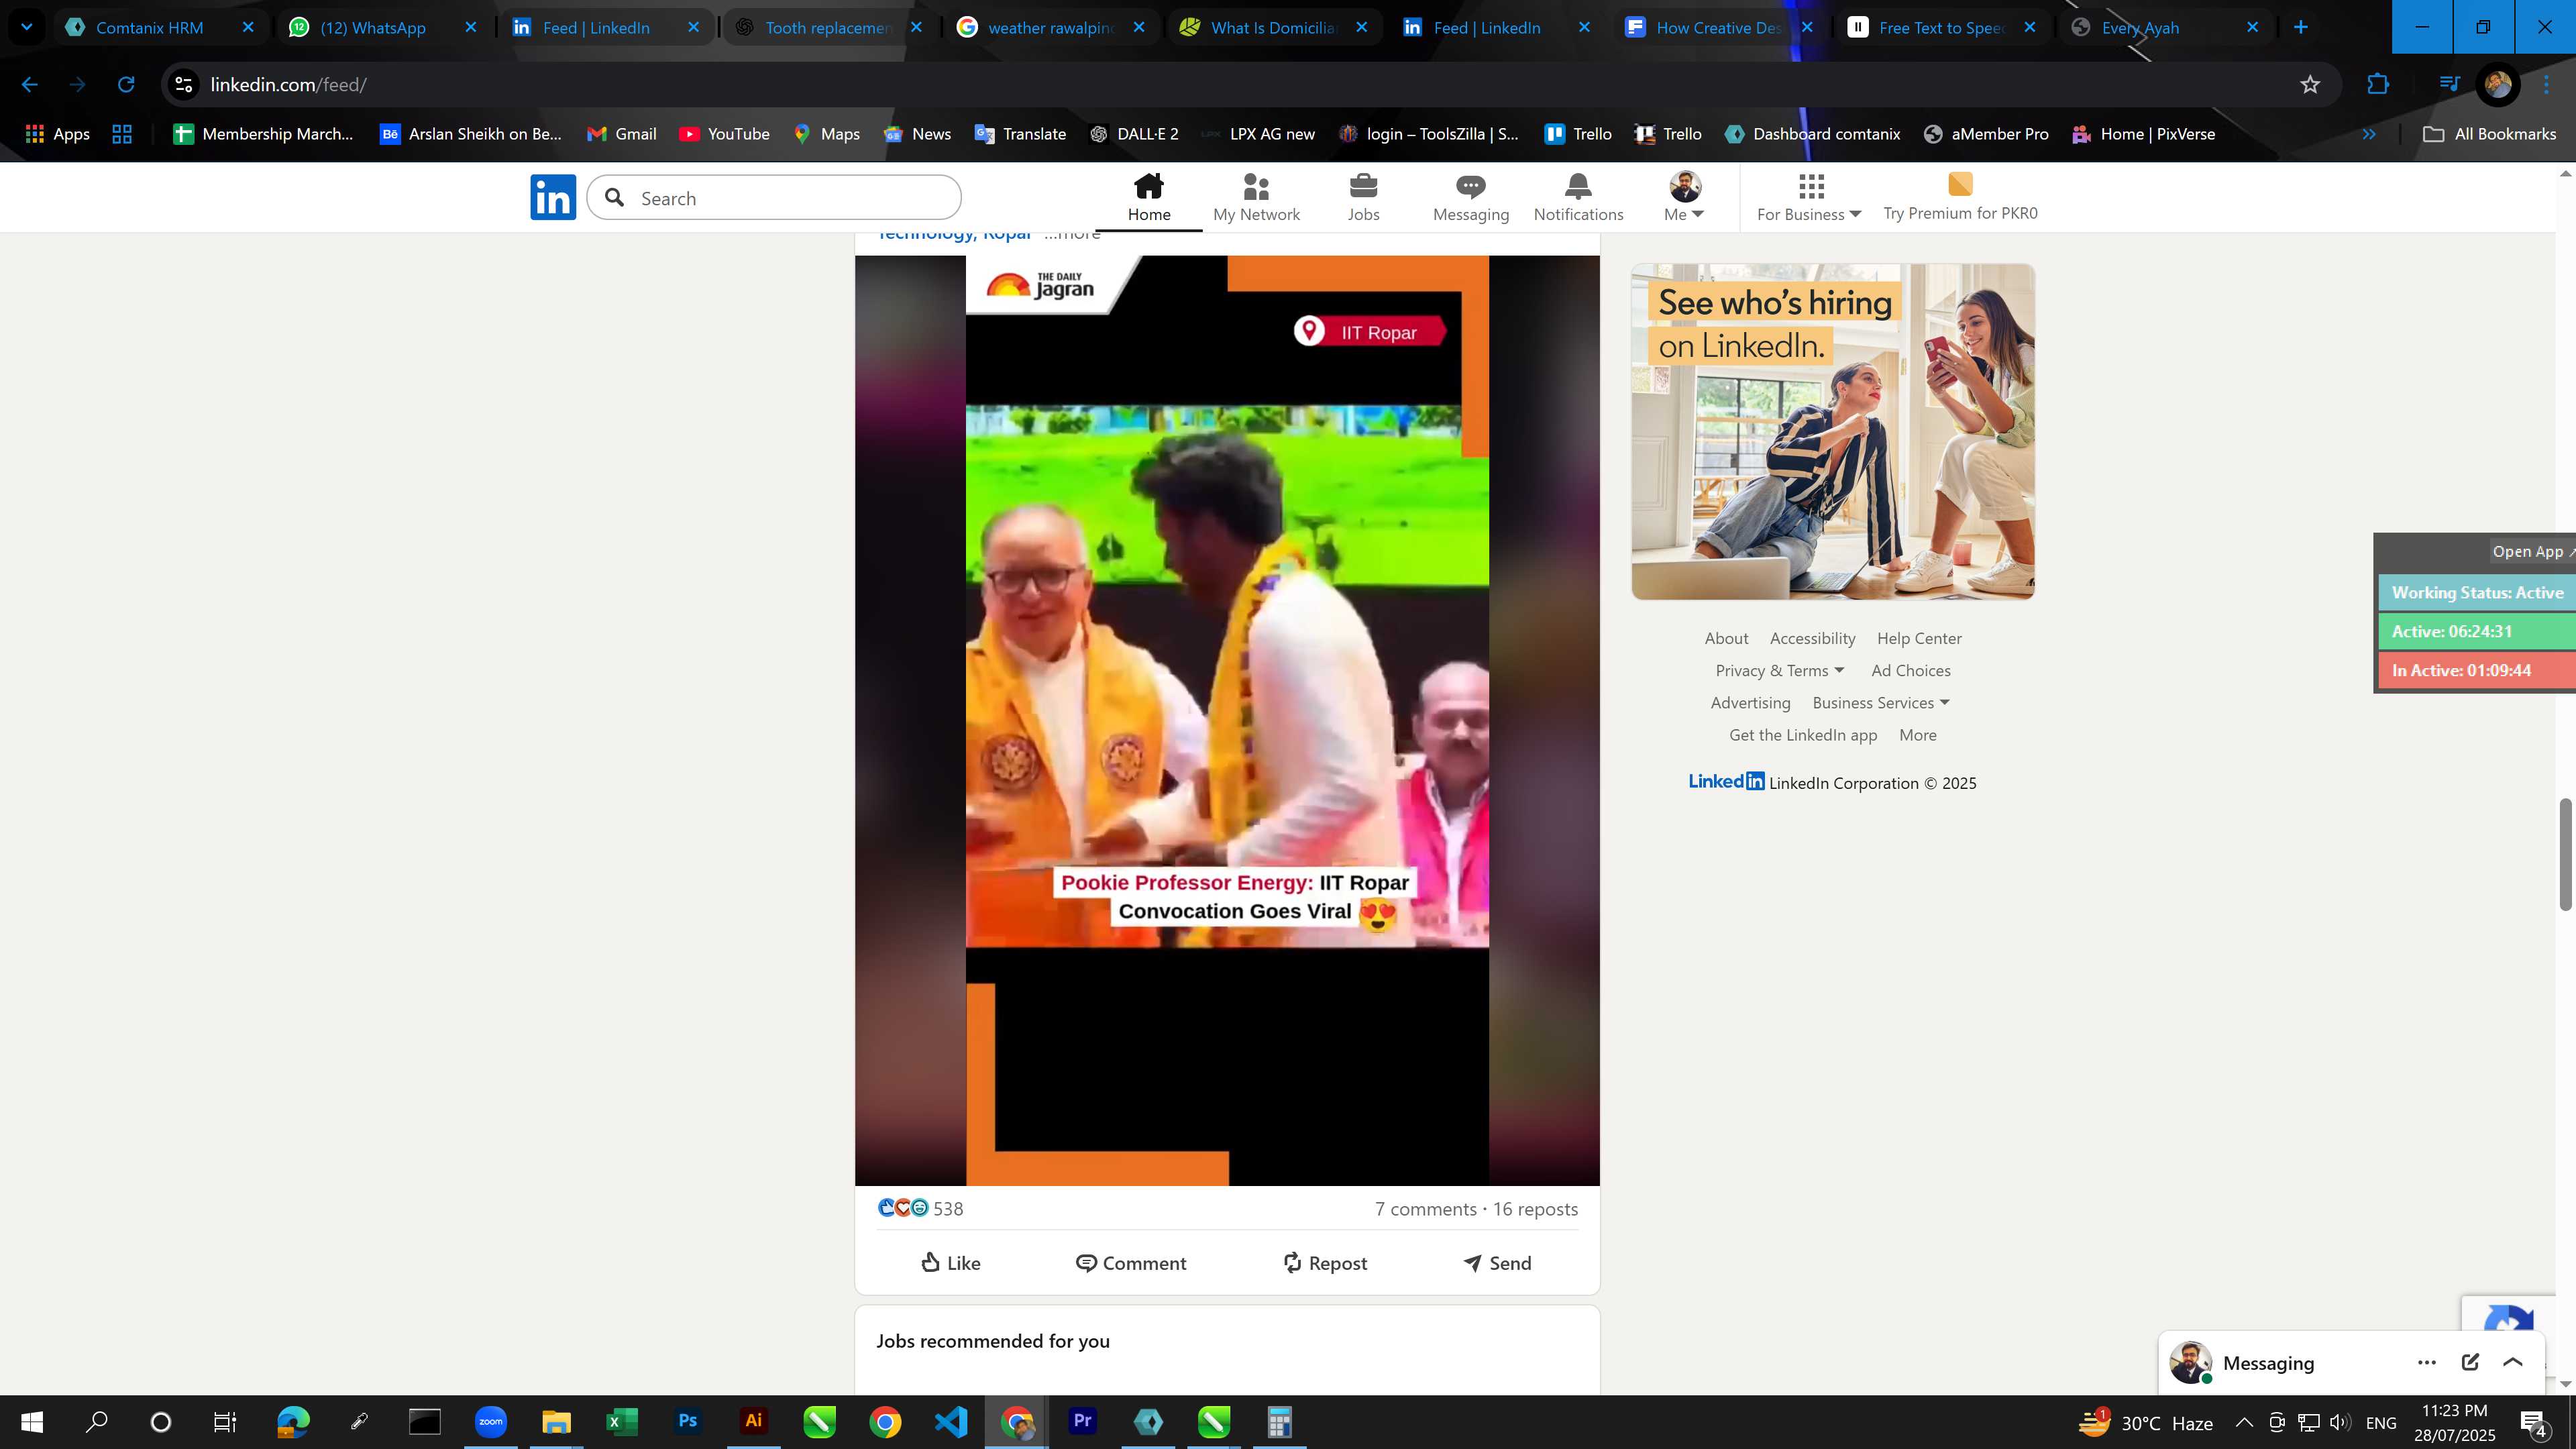Open Gmail bookmark

[621, 134]
